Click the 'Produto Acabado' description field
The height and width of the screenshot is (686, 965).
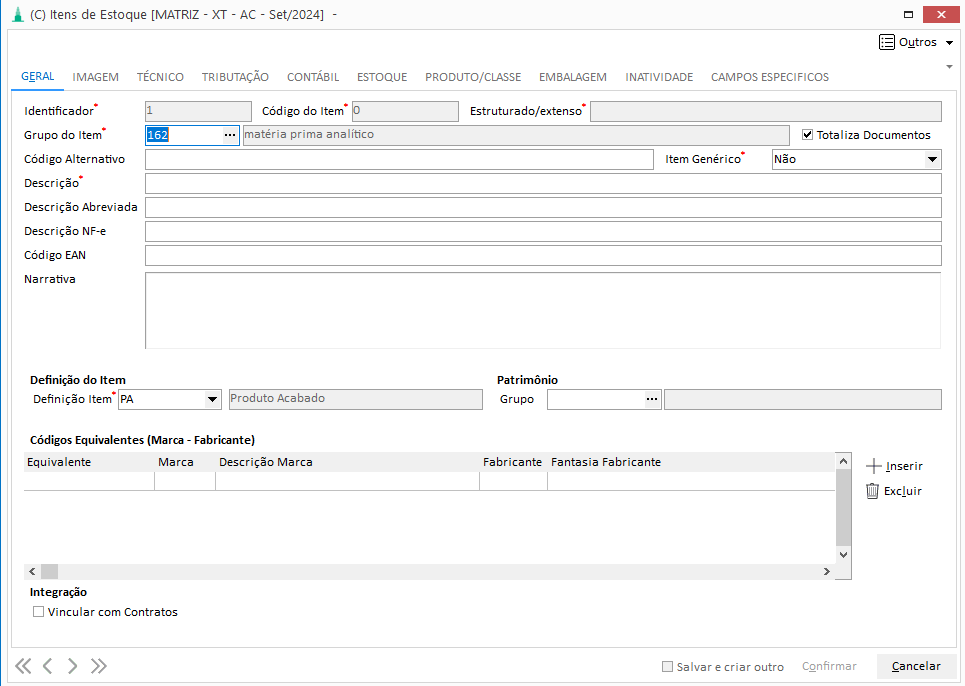pos(356,399)
